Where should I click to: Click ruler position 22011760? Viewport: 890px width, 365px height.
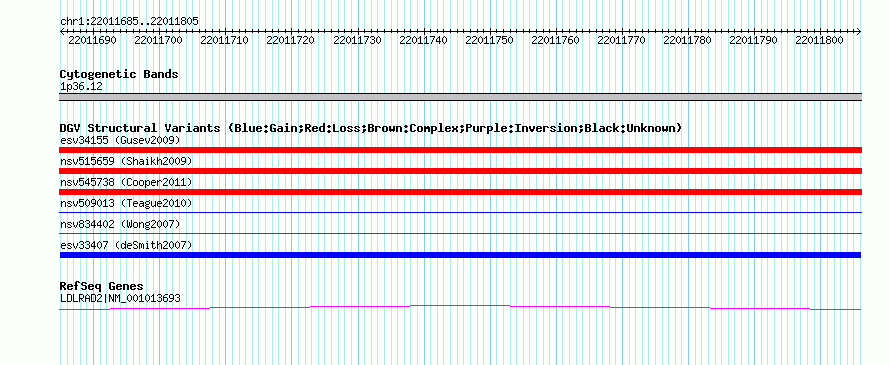556,41
